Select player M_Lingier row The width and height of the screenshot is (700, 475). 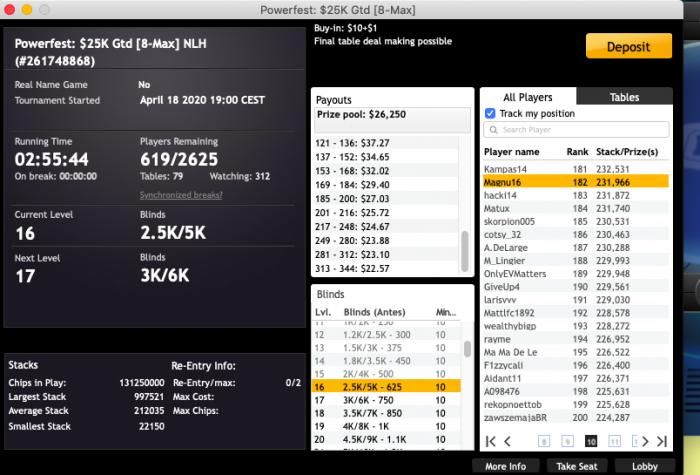pyautogui.click(x=576, y=260)
